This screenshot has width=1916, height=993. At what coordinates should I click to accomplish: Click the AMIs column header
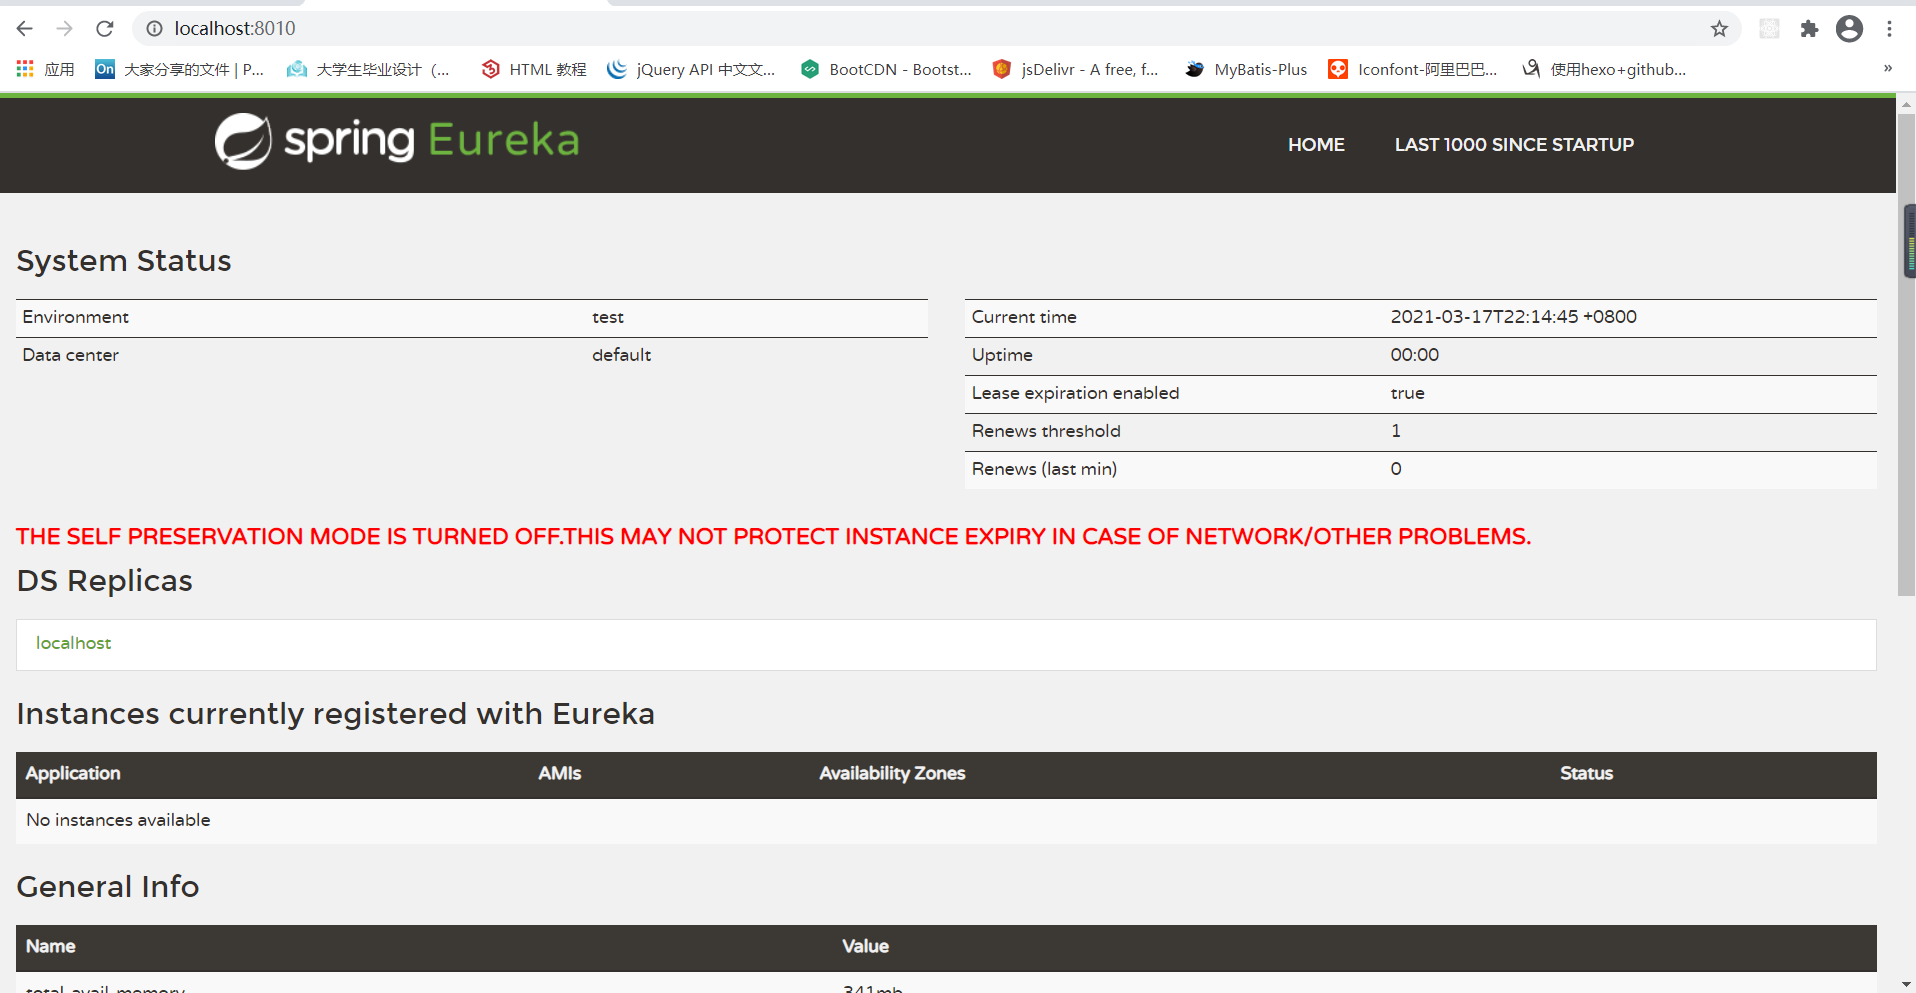560,773
